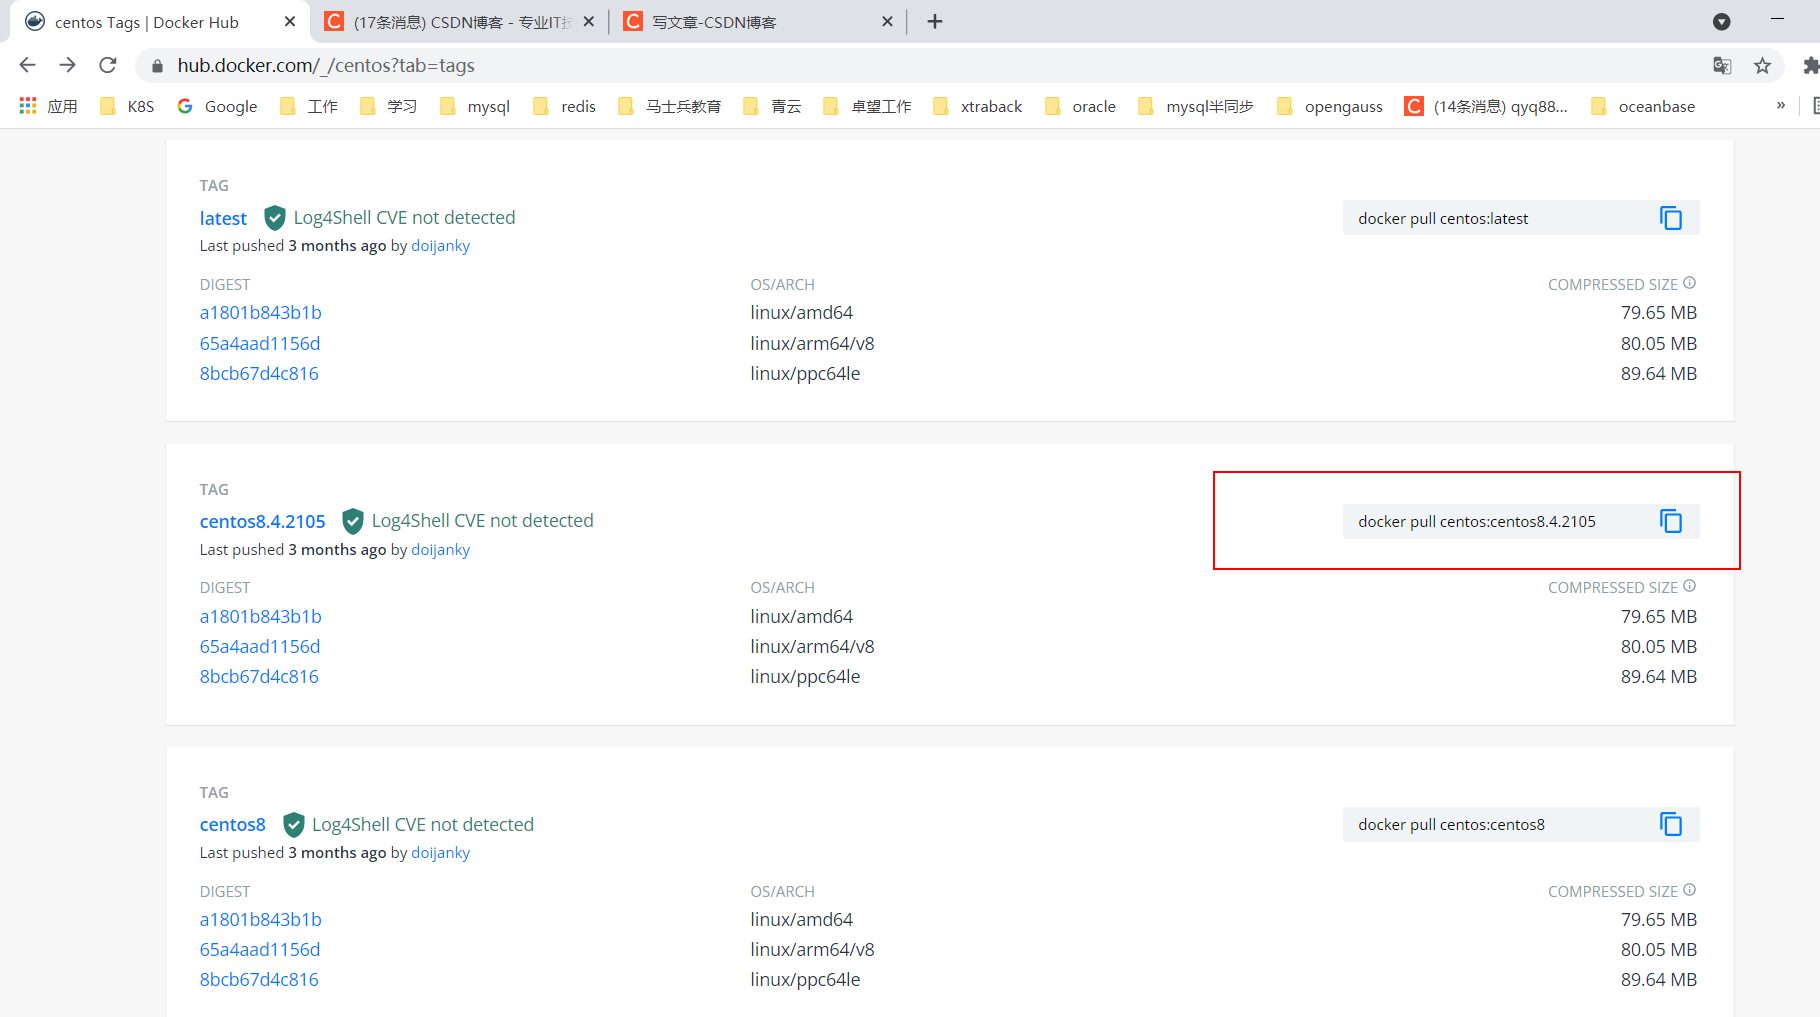Go back using the back arrow

click(27, 65)
